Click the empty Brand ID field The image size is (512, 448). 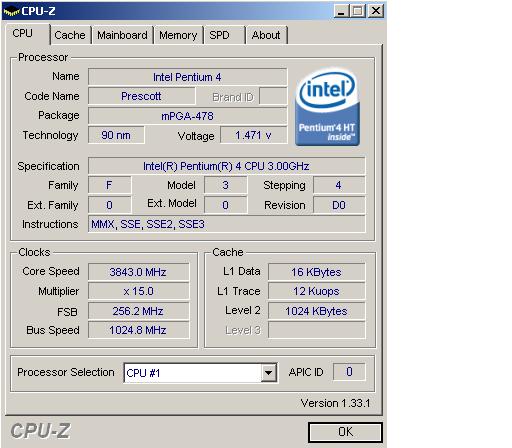point(273,96)
